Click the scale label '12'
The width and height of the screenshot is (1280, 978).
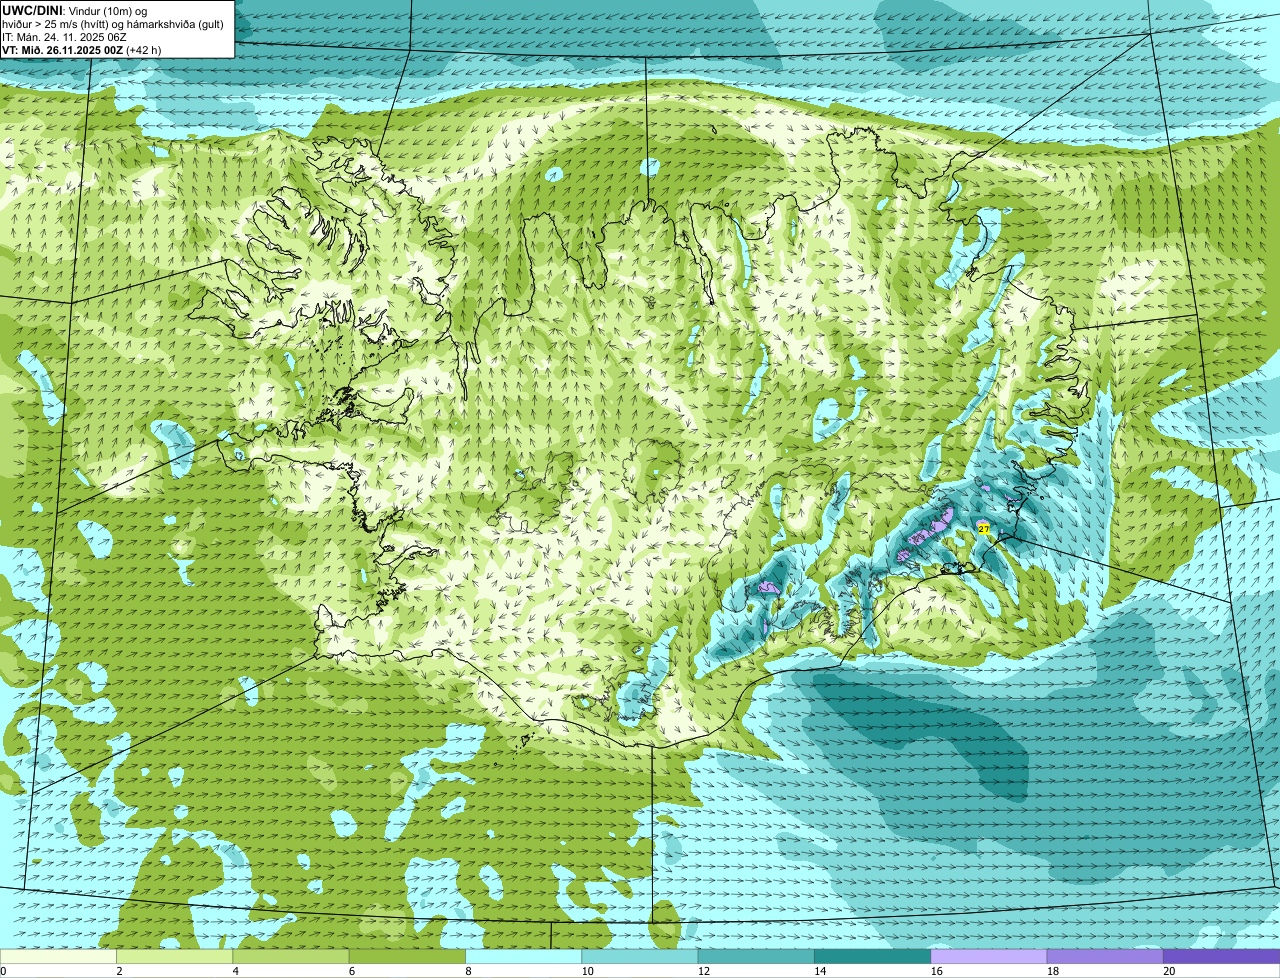tap(703, 971)
